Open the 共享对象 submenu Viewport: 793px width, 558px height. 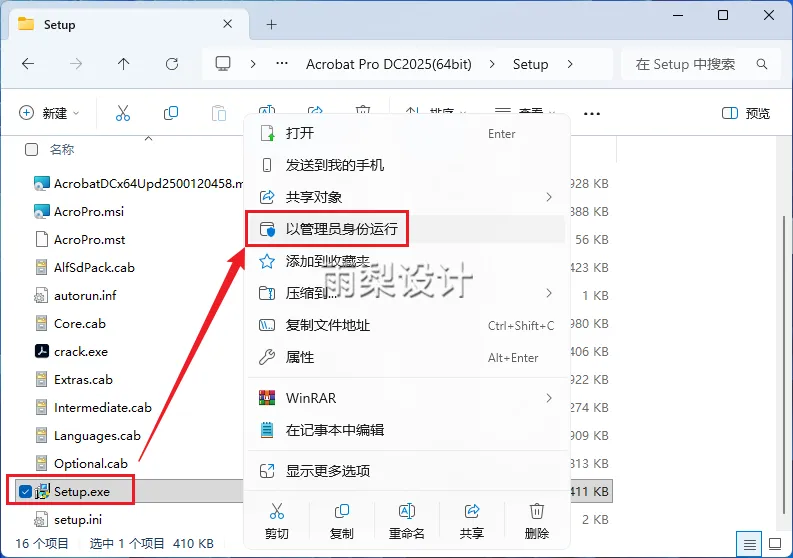tap(407, 197)
